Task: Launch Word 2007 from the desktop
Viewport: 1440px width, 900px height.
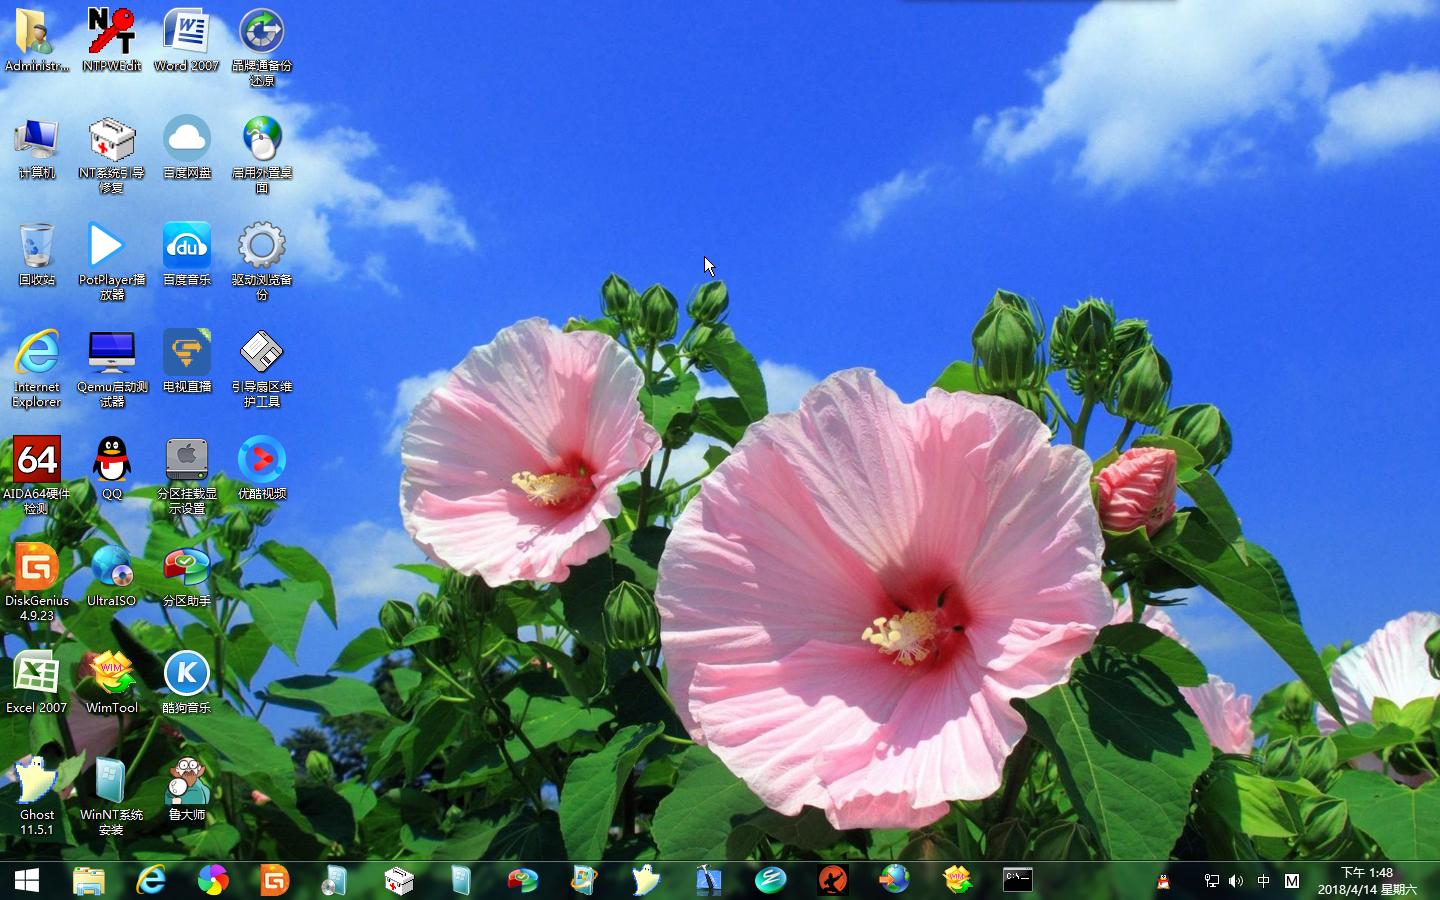Action: pyautogui.click(x=187, y=40)
